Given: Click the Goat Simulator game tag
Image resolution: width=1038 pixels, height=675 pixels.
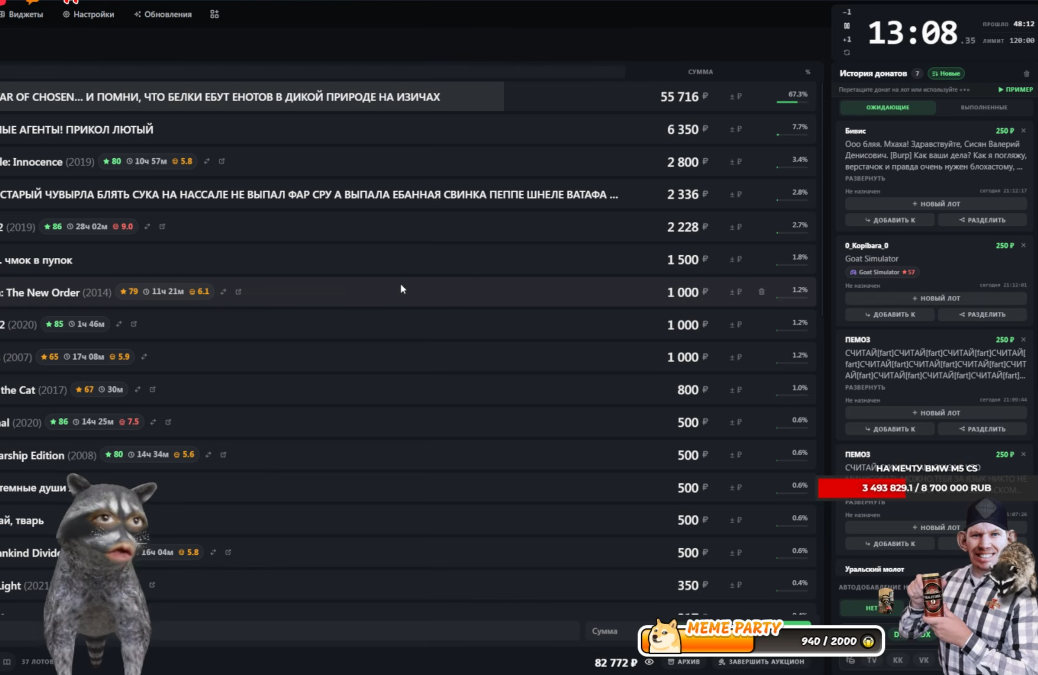Looking at the screenshot, I should click(882, 272).
